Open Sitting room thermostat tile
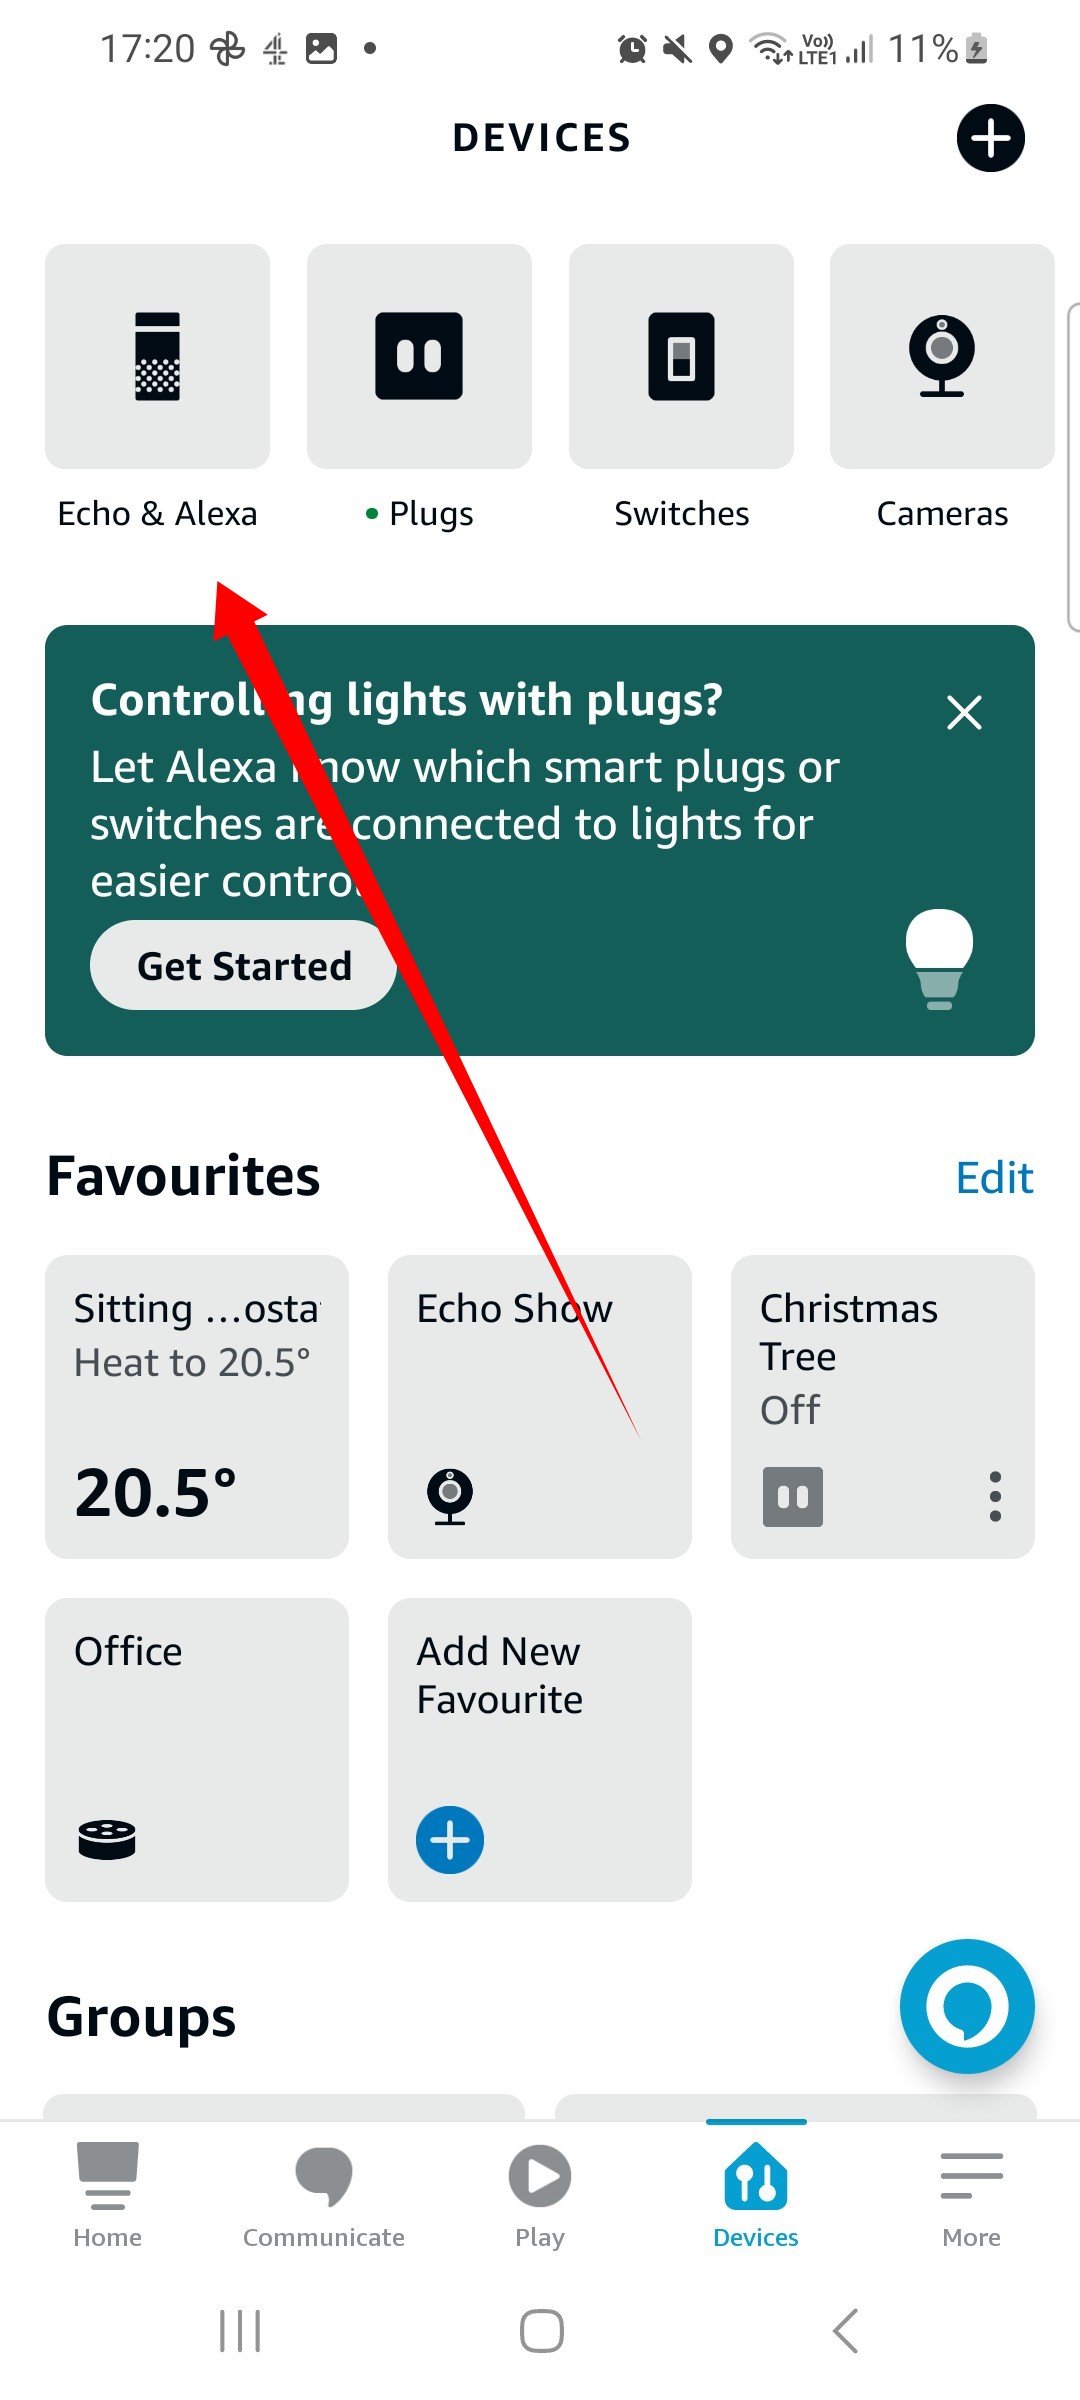This screenshot has width=1080, height=2400. (x=197, y=1406)
